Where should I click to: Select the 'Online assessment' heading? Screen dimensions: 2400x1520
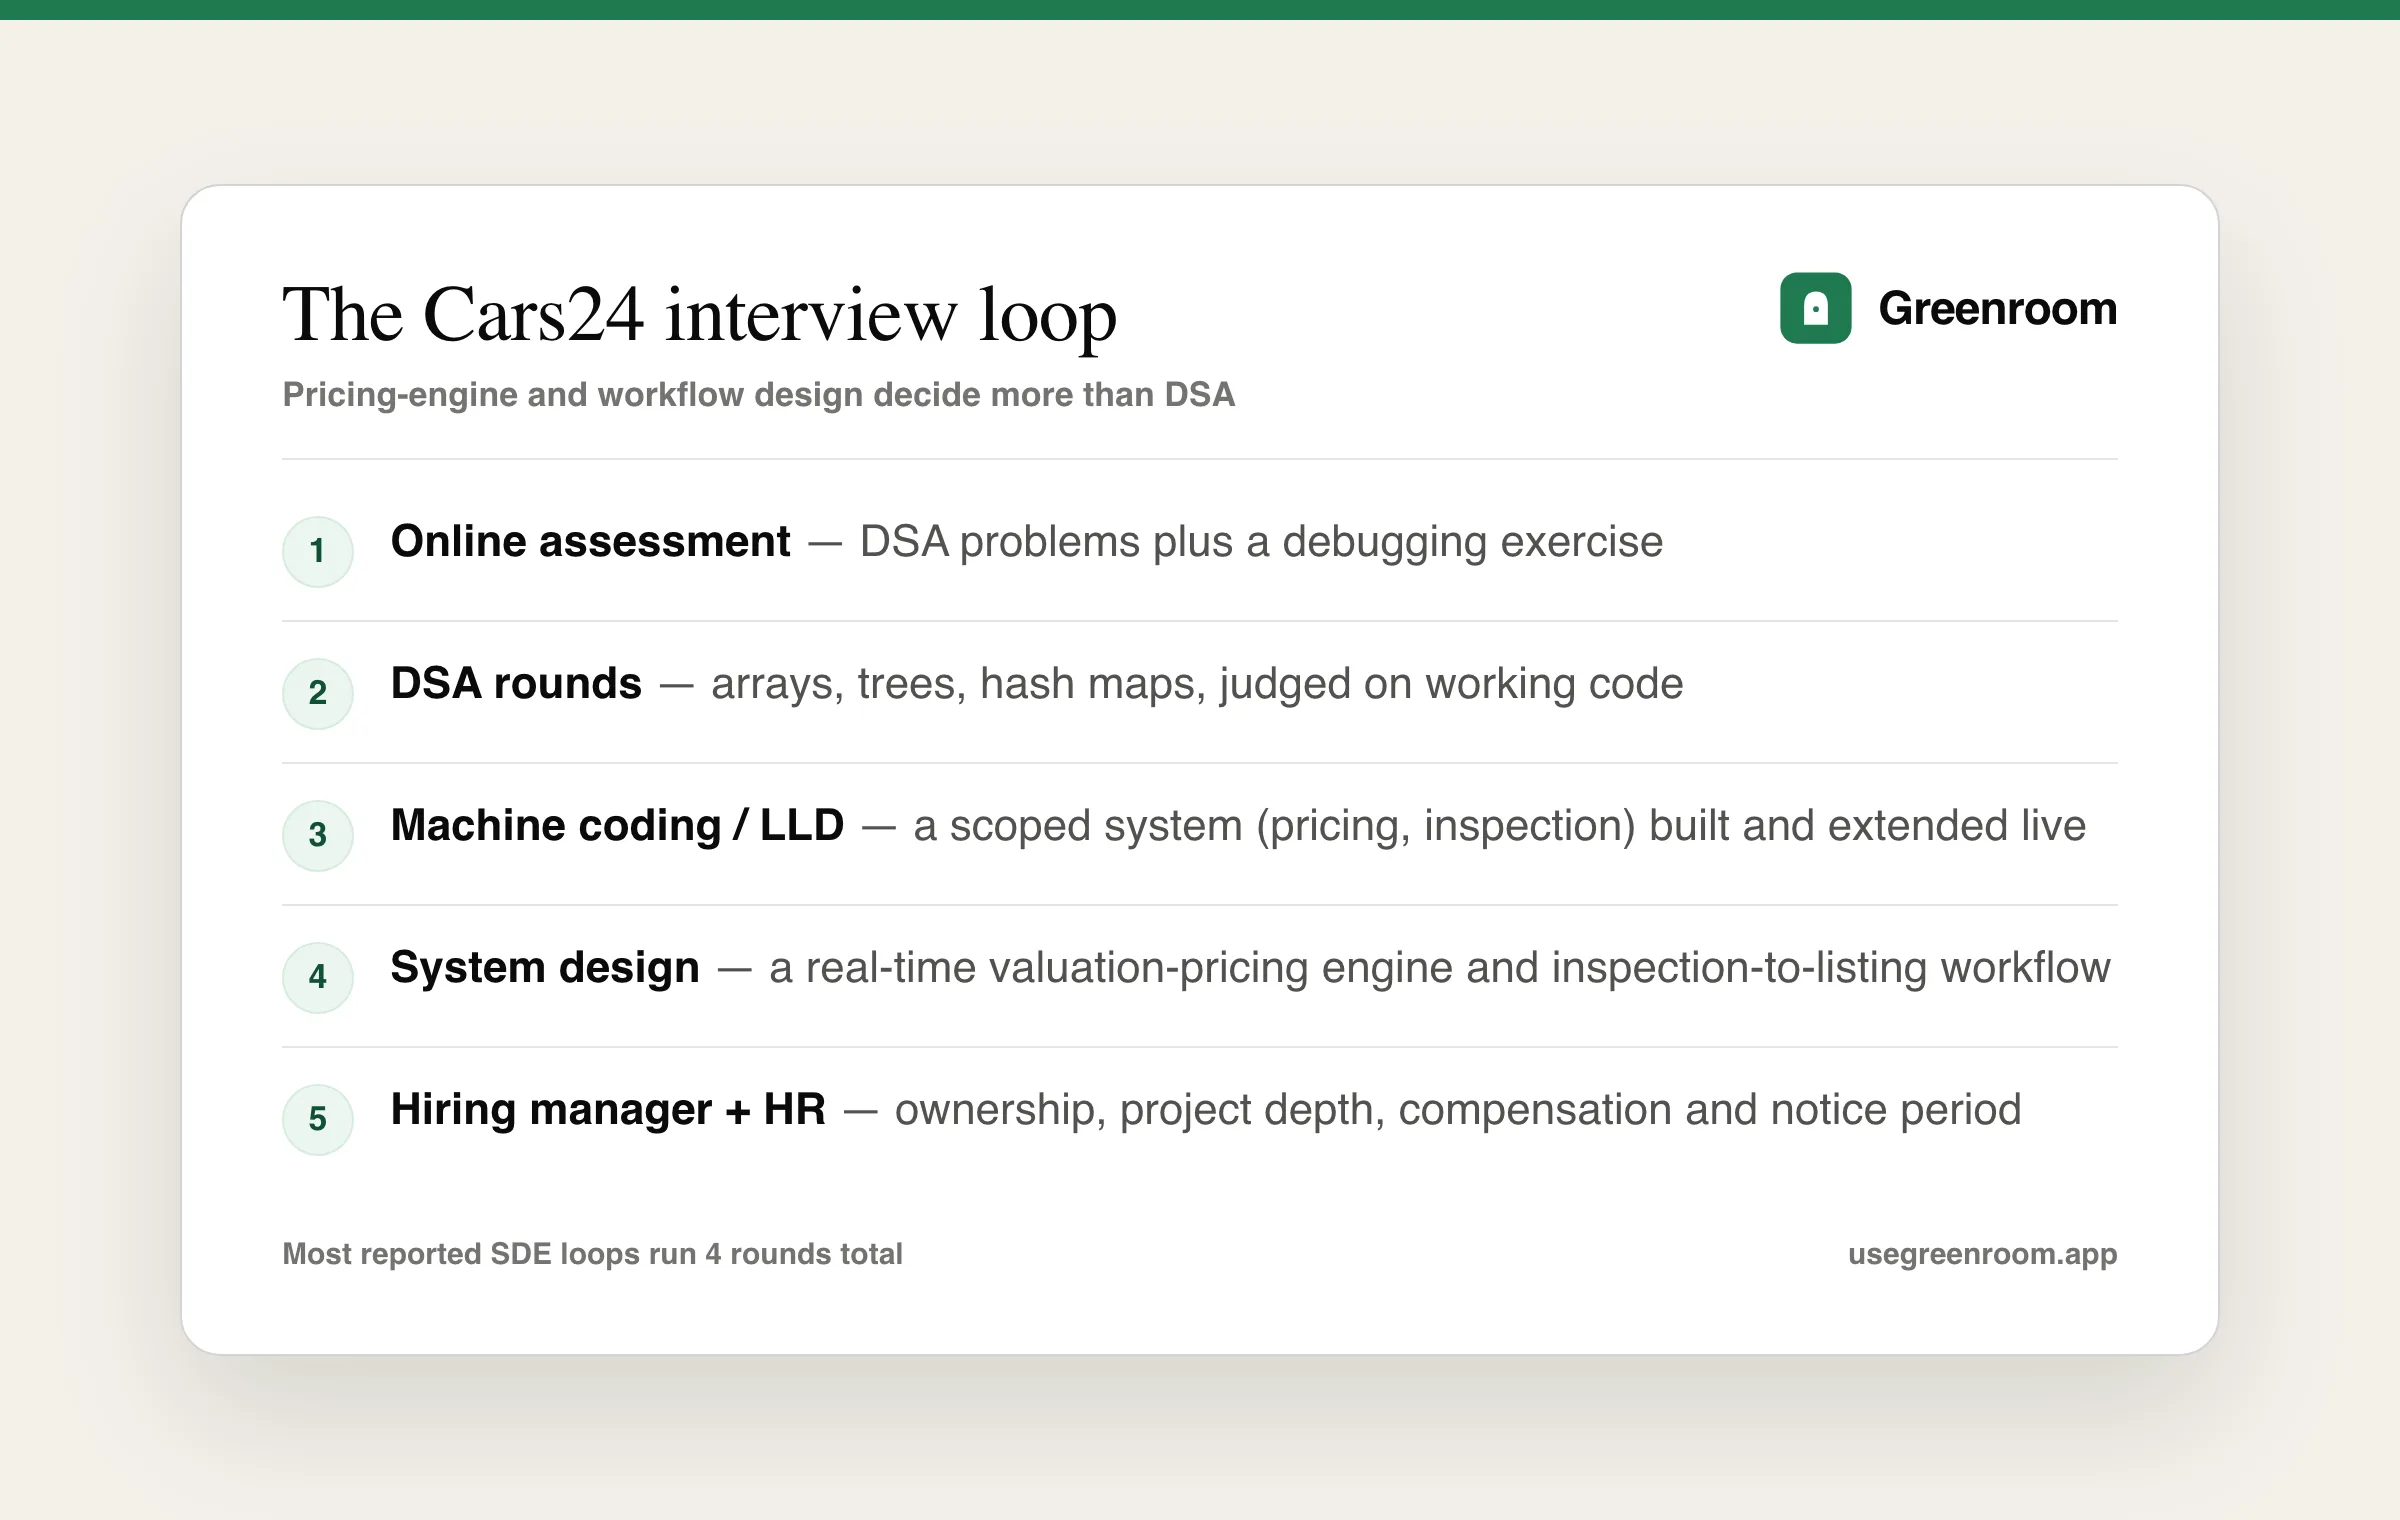[x=590, y=541]
